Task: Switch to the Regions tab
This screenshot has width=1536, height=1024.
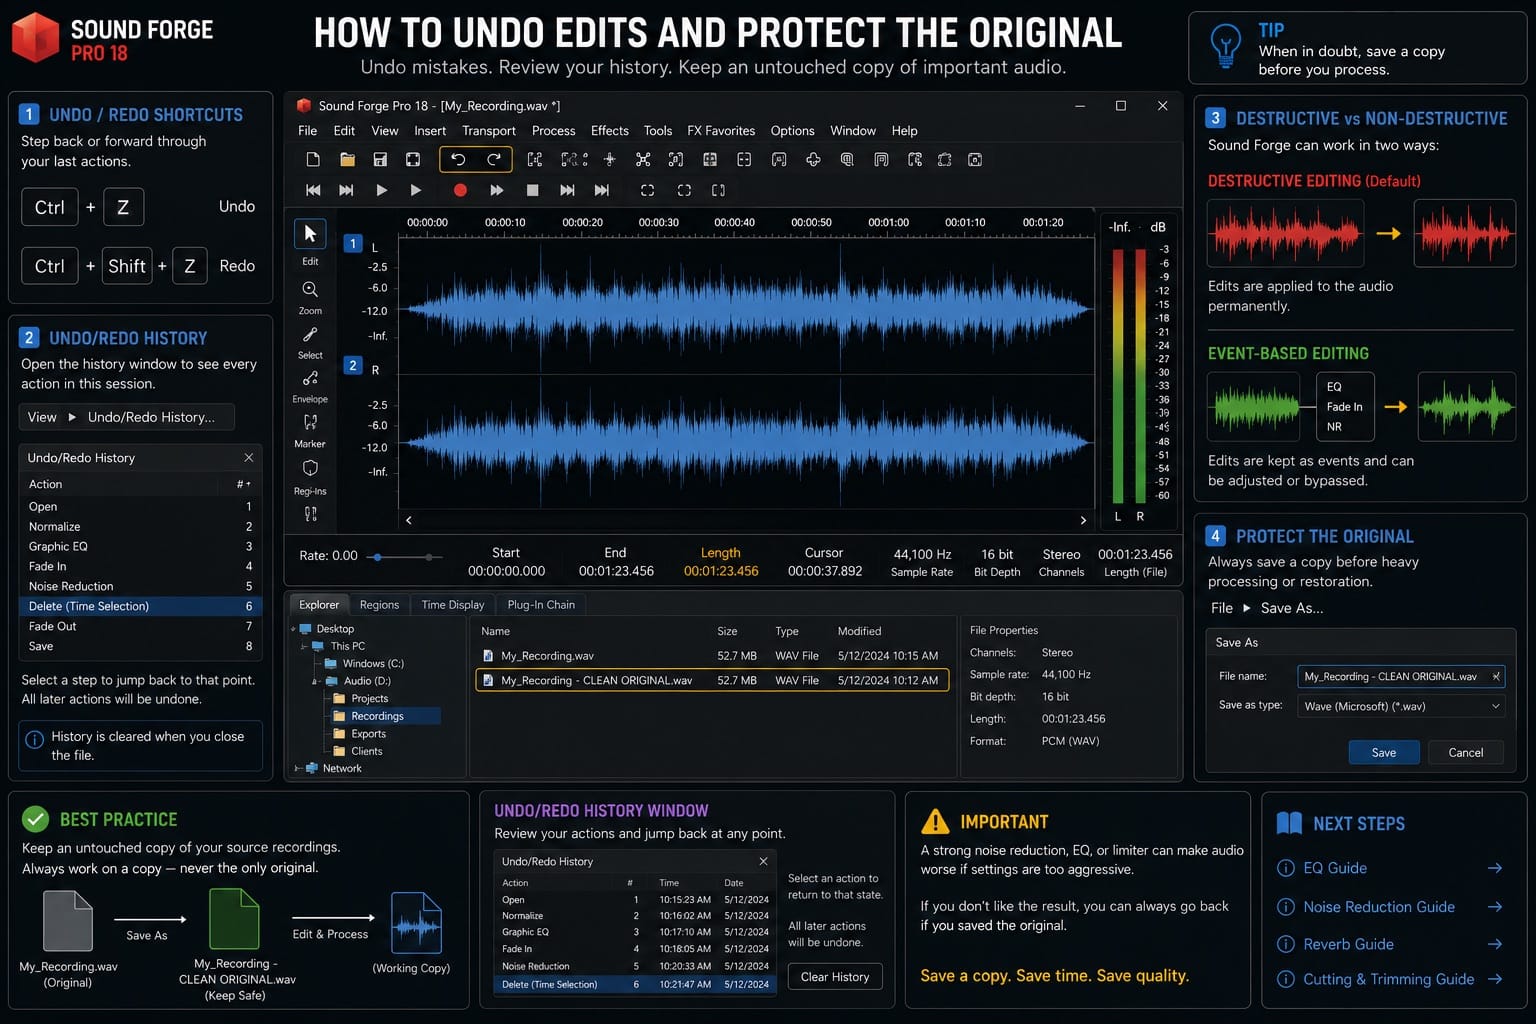Action: pos(379,605)
